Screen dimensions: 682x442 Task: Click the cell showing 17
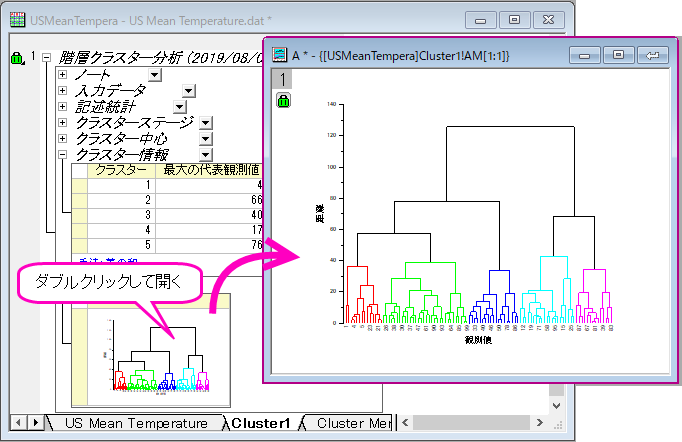pos(210,230)
